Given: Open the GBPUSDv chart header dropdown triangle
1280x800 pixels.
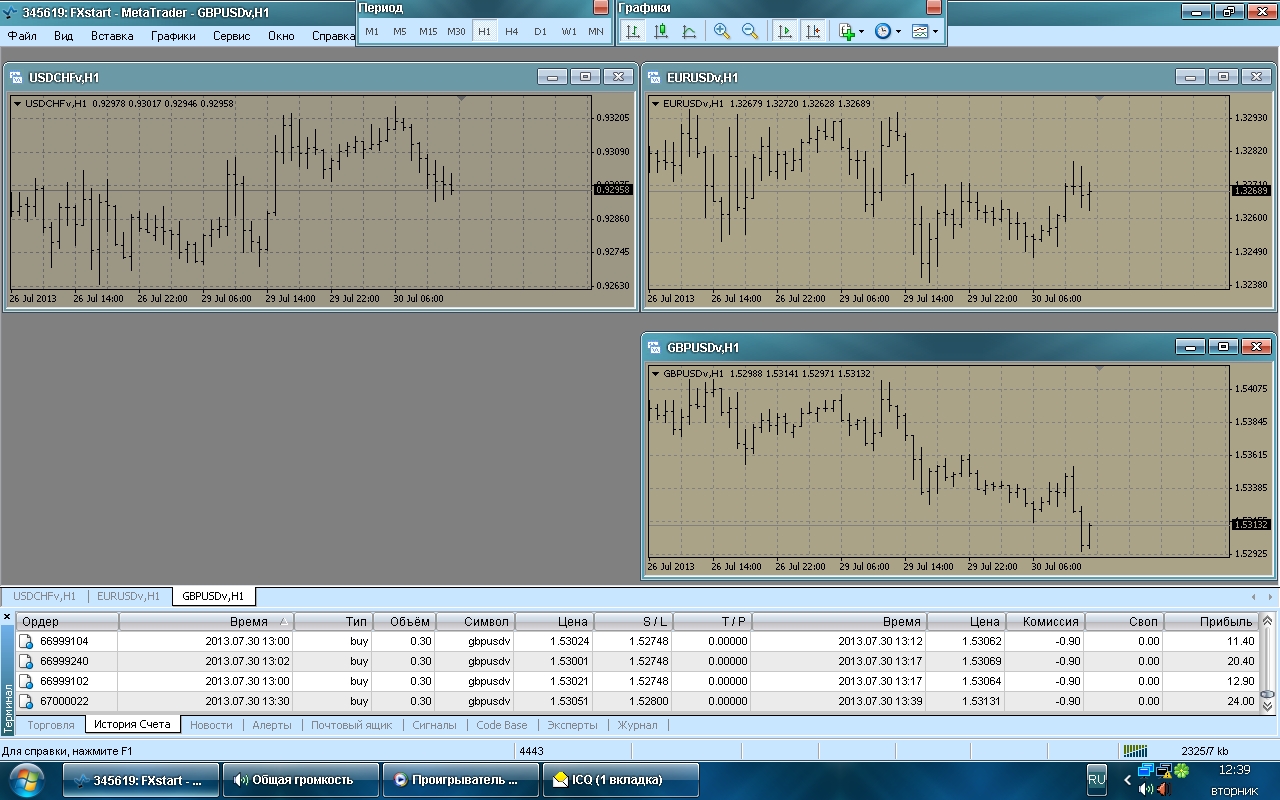Looking at the screenshot, I should coord(656,373).
